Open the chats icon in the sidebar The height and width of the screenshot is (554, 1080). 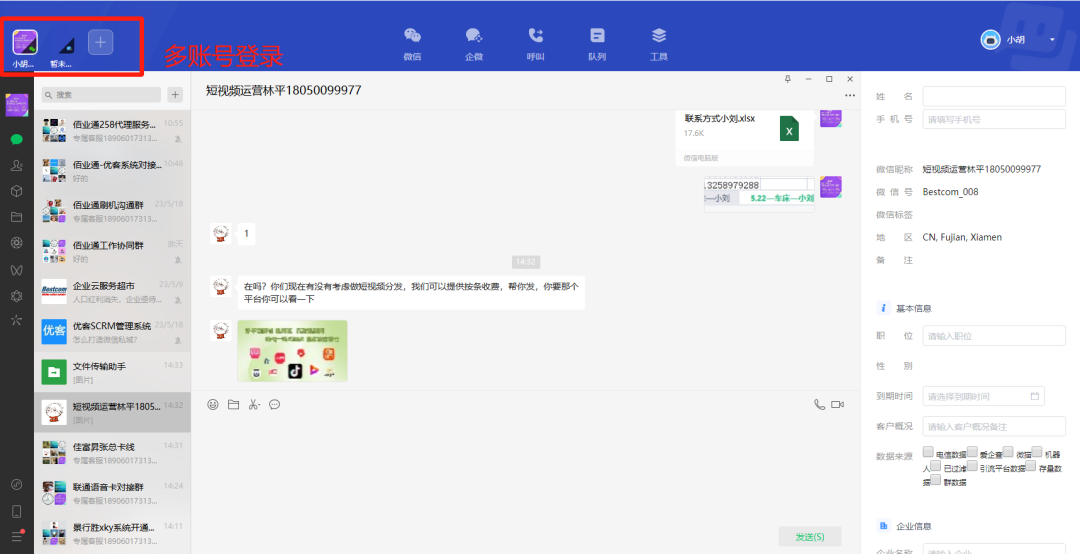pos(17,139)
